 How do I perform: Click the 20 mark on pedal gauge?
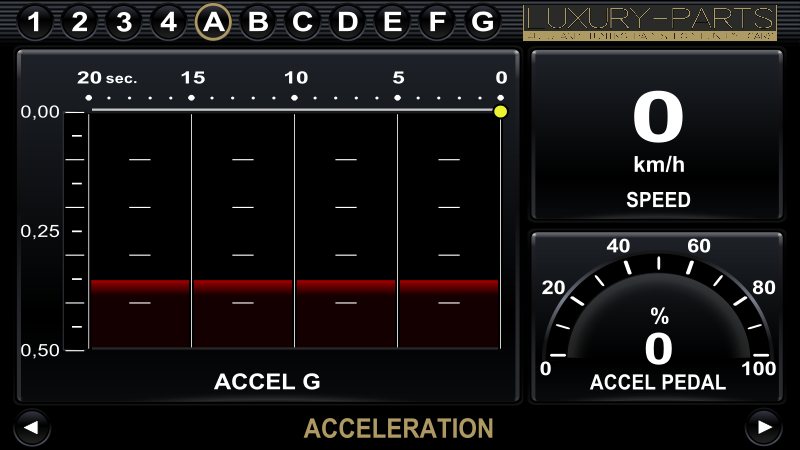coord(553,288)
